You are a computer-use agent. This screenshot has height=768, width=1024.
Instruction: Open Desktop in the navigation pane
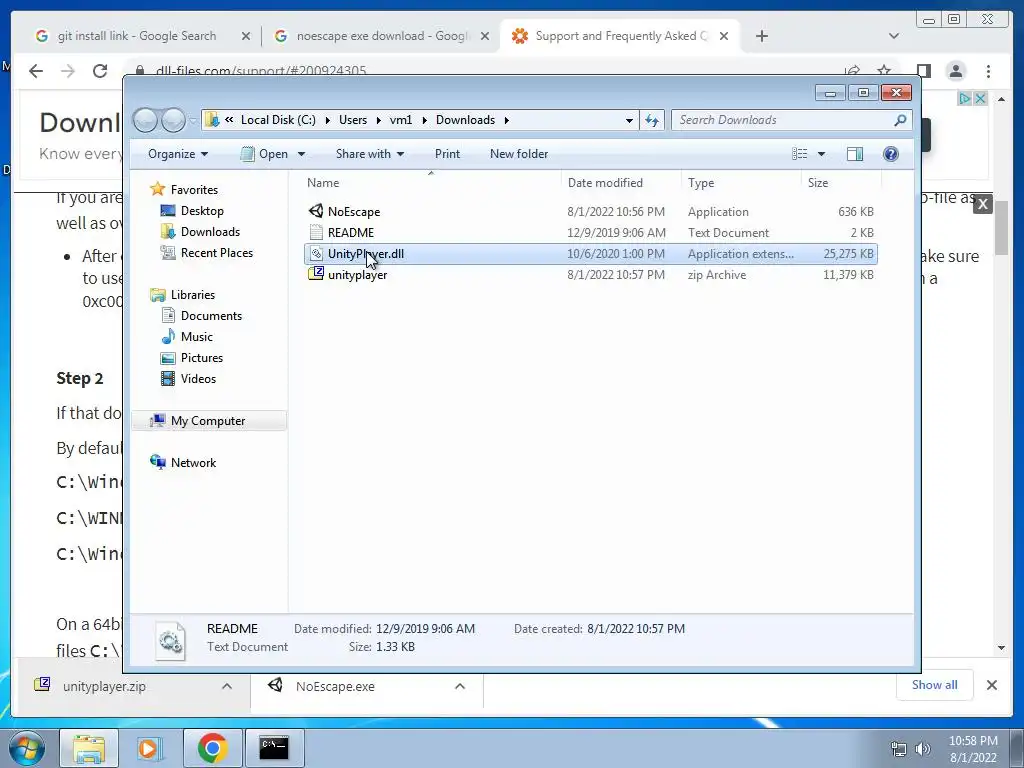[202, 211]
